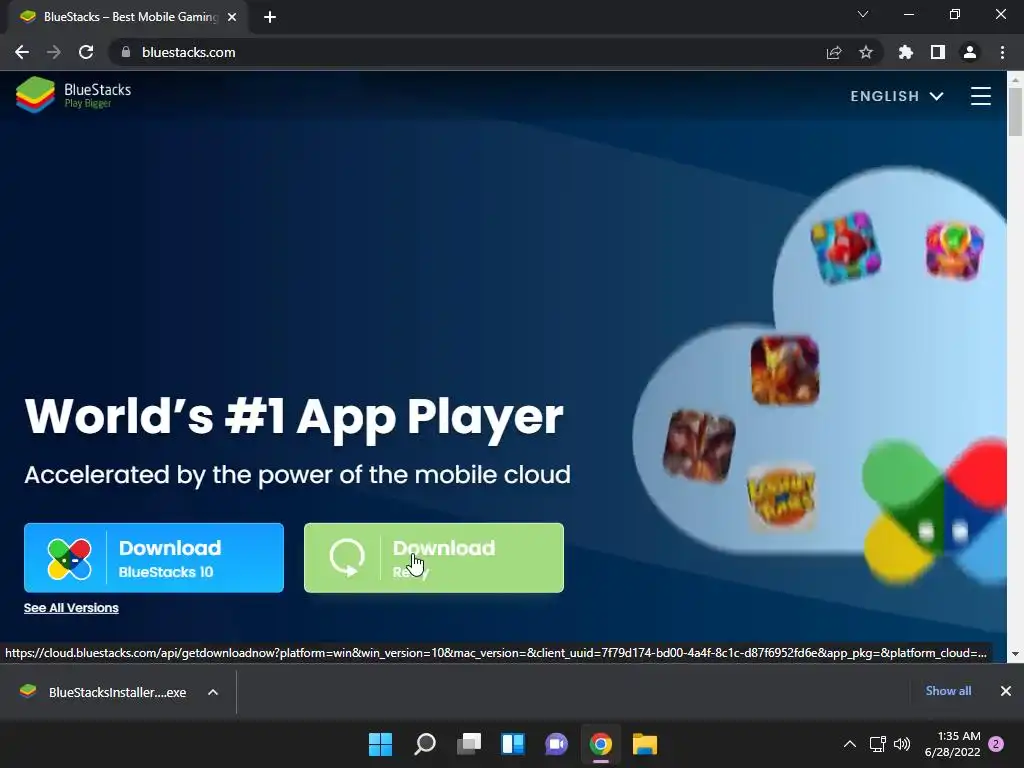Open the Chrome profile icon
This screenshot has width=1024, height=768.
point(970,52)
